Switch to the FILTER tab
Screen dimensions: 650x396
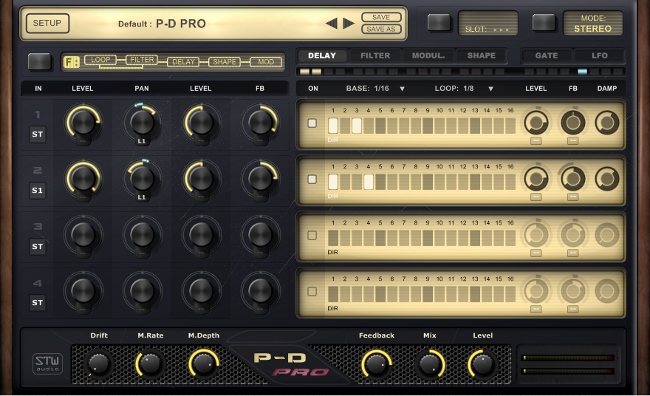(375, 56)
